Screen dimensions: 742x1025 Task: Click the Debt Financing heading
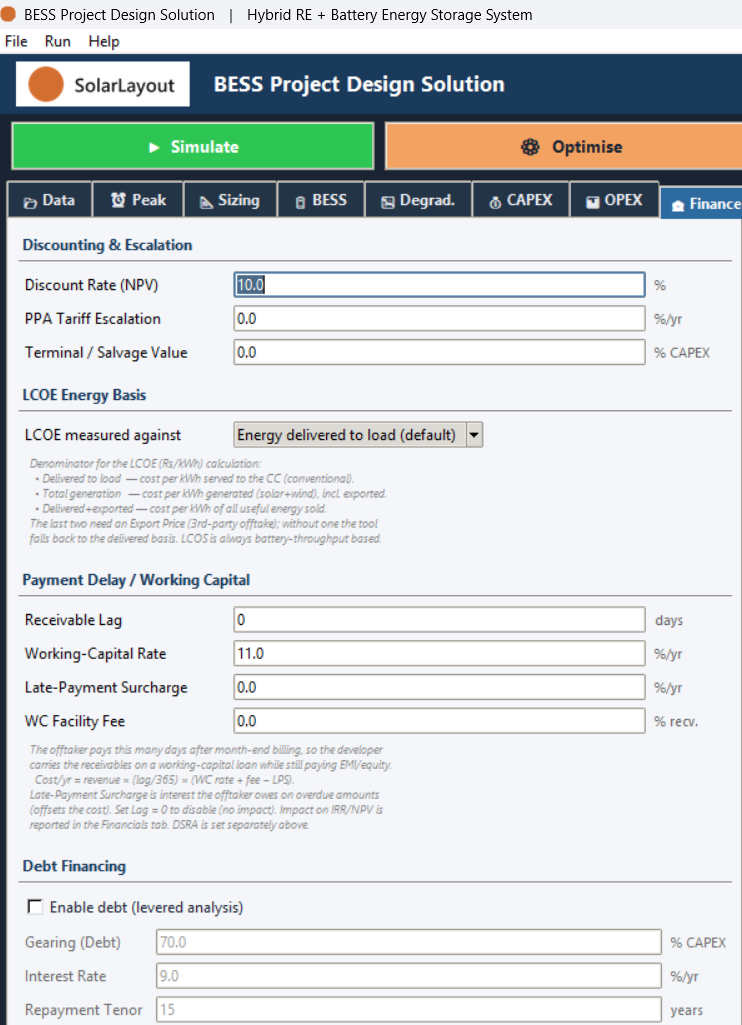coord(74,866)
